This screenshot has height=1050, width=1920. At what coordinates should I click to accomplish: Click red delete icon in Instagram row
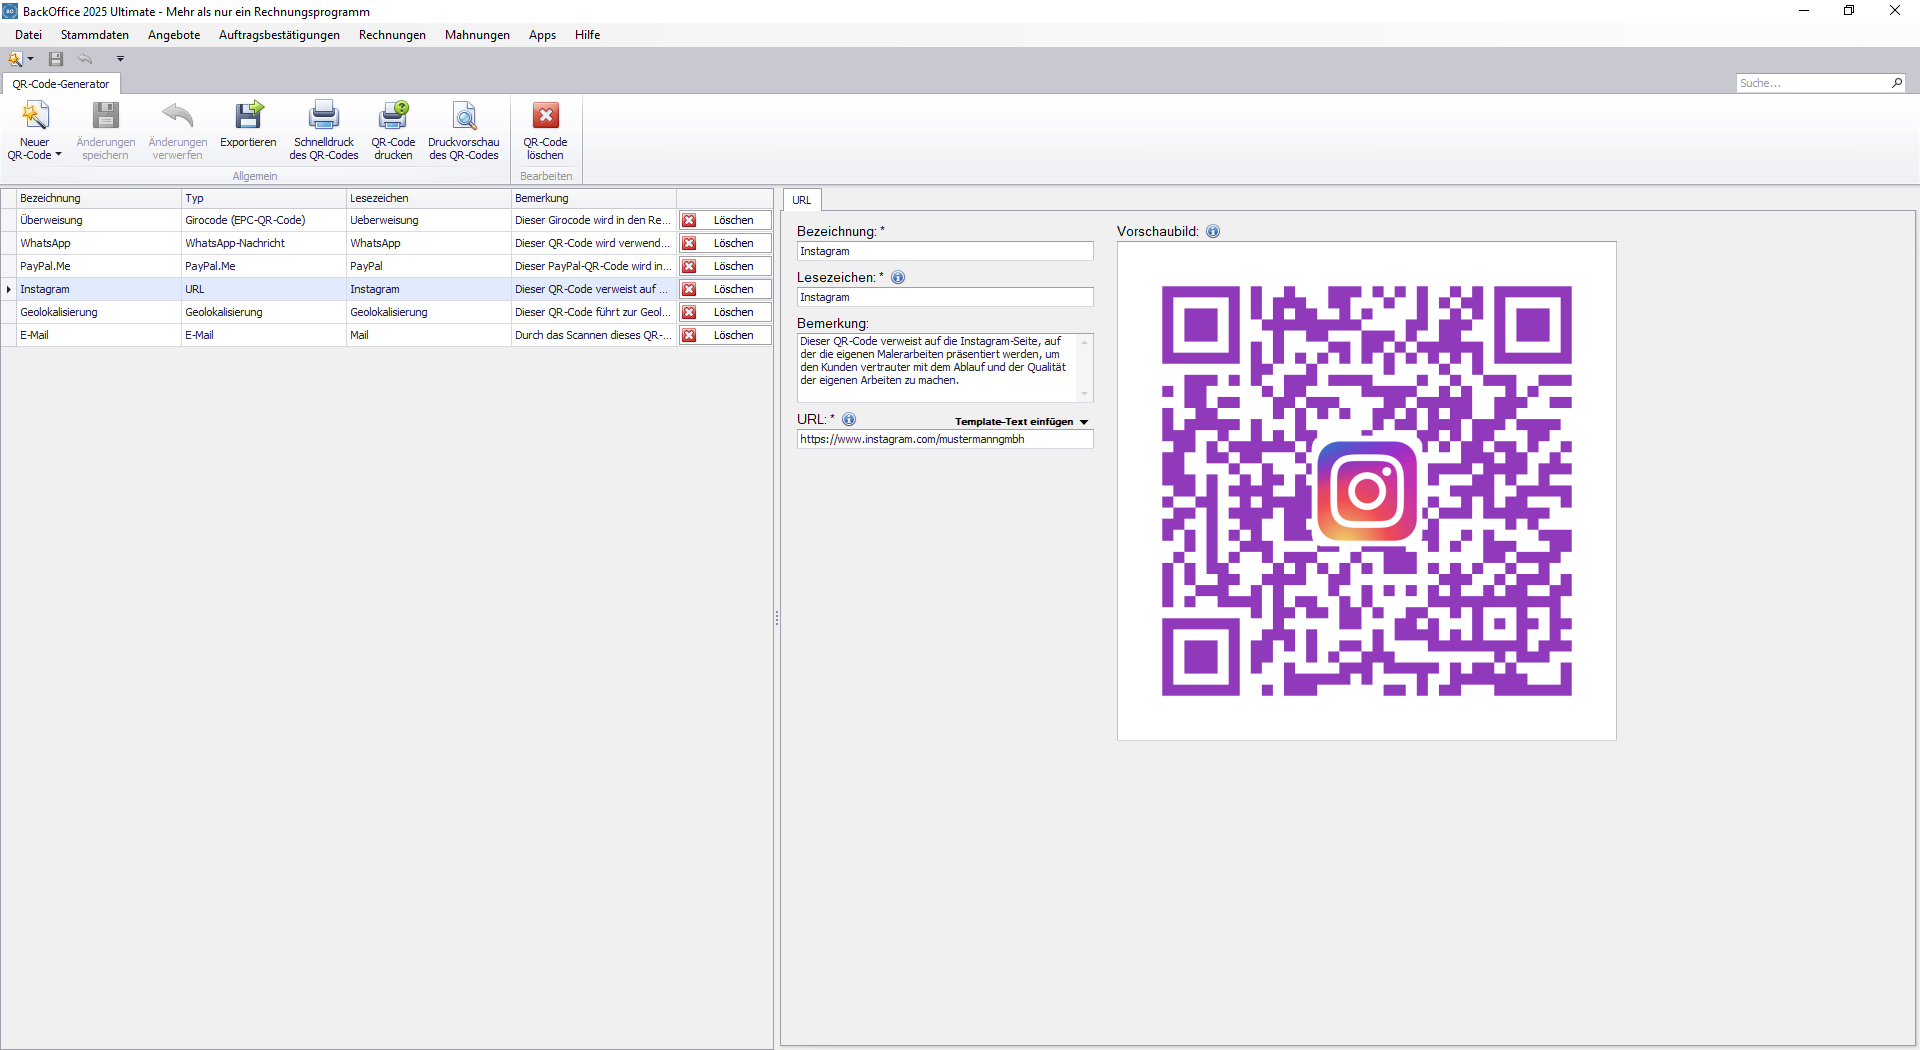tap(689, 289)
